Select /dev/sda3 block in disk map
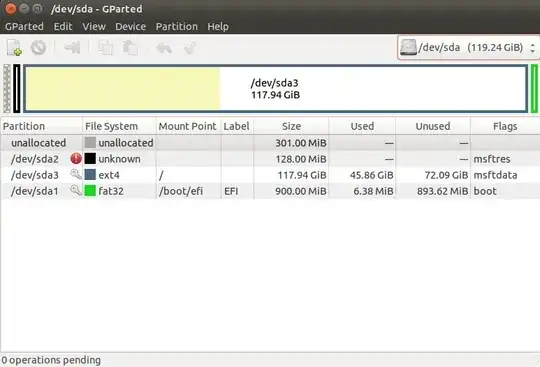540x367 pixels. pos(276,88)
